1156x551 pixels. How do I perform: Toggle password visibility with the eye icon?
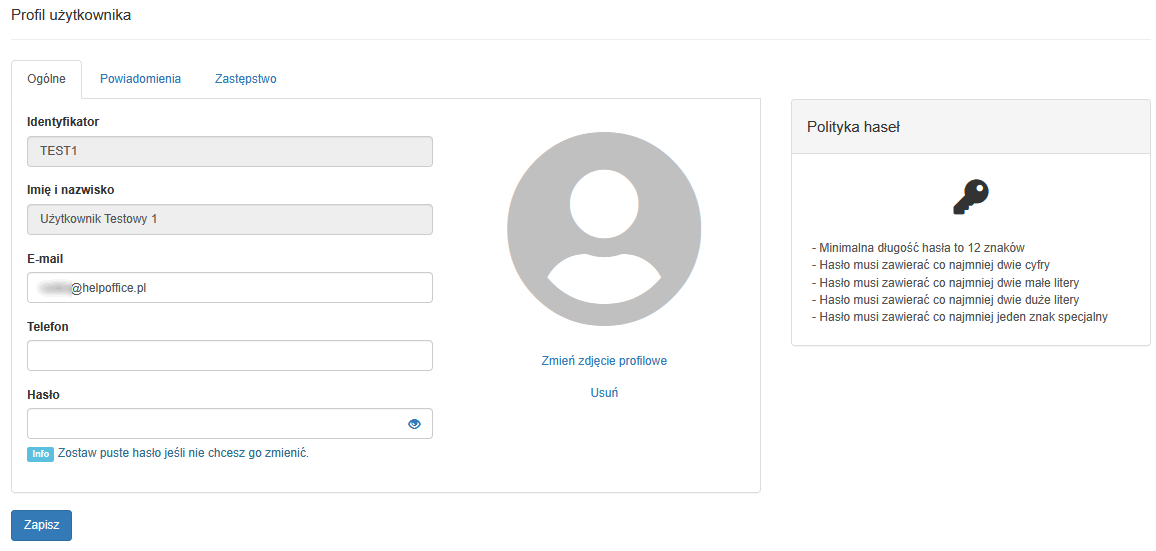[414, 424]
